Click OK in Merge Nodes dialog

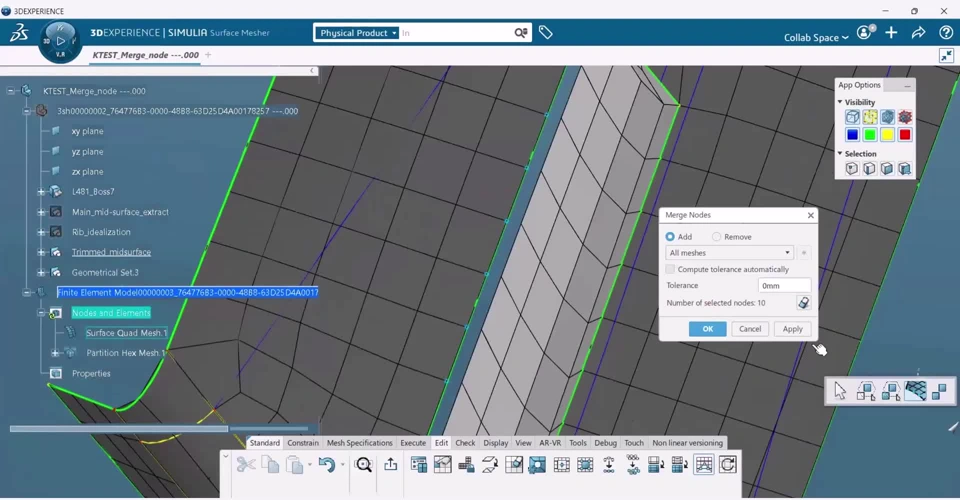[x=708, y=329]
